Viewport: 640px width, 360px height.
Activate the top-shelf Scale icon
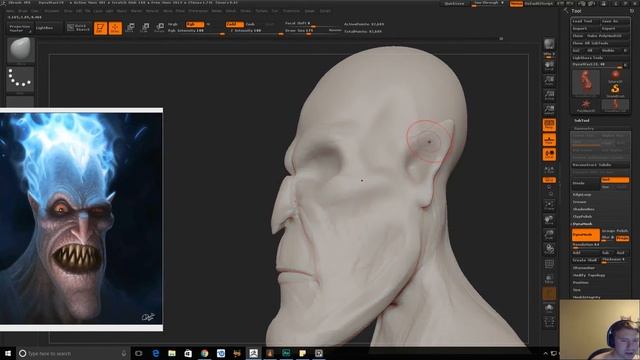tap(145, 28)
